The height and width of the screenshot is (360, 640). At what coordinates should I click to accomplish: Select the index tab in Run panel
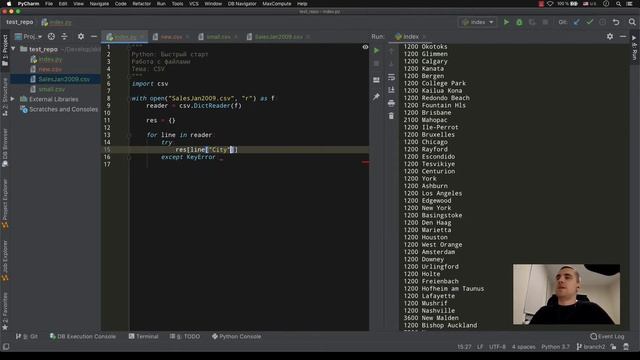[410, 36]
